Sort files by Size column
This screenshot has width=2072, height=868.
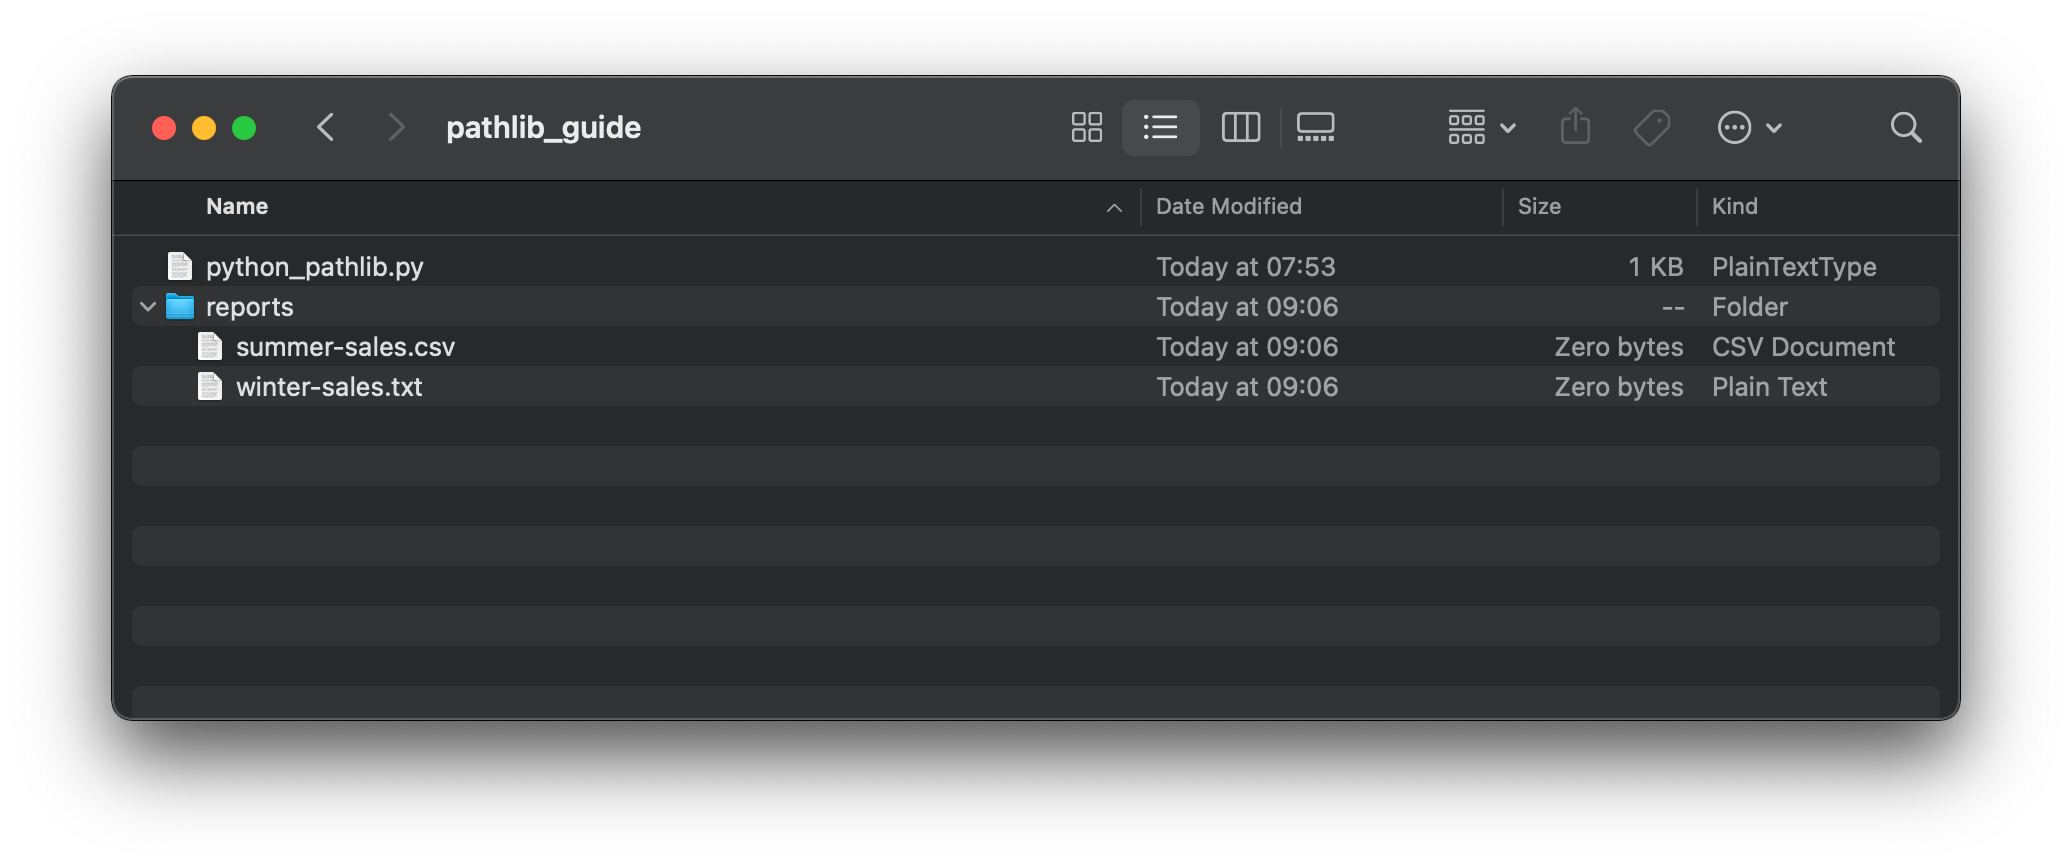click(x=1538, y=206)
